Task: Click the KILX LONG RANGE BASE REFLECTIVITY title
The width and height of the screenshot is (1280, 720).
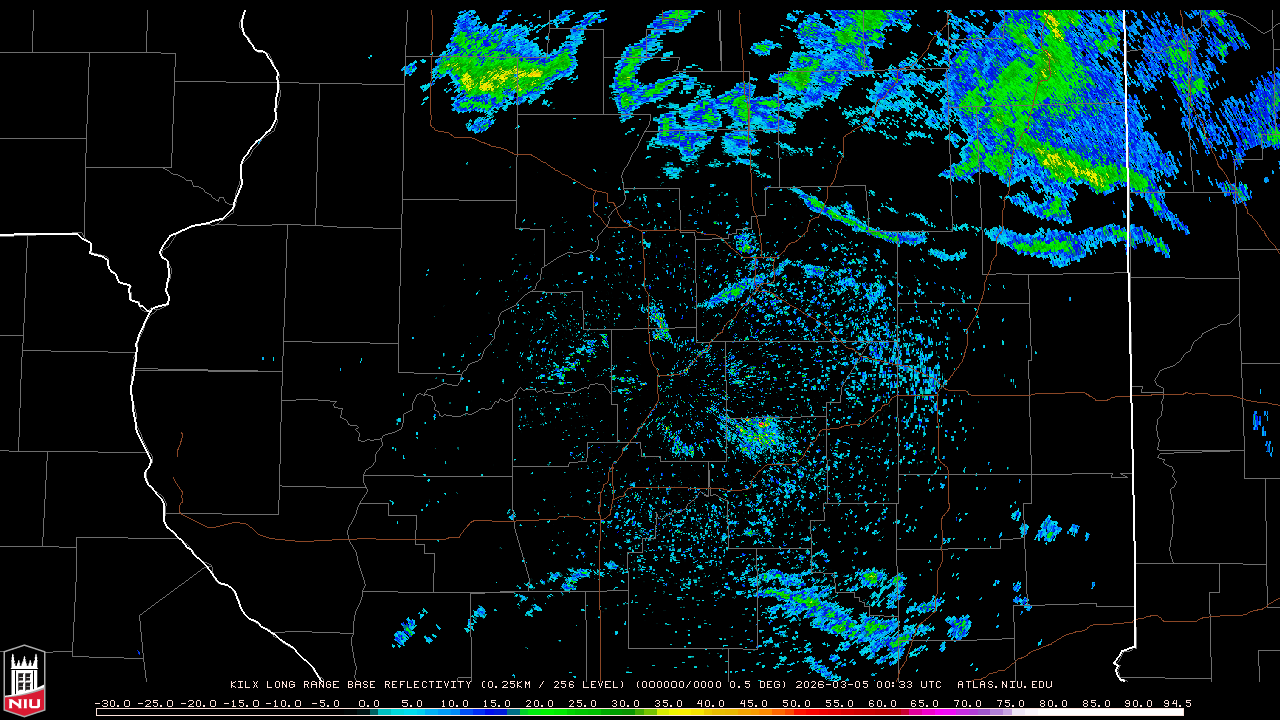Action: coord(351,685)
